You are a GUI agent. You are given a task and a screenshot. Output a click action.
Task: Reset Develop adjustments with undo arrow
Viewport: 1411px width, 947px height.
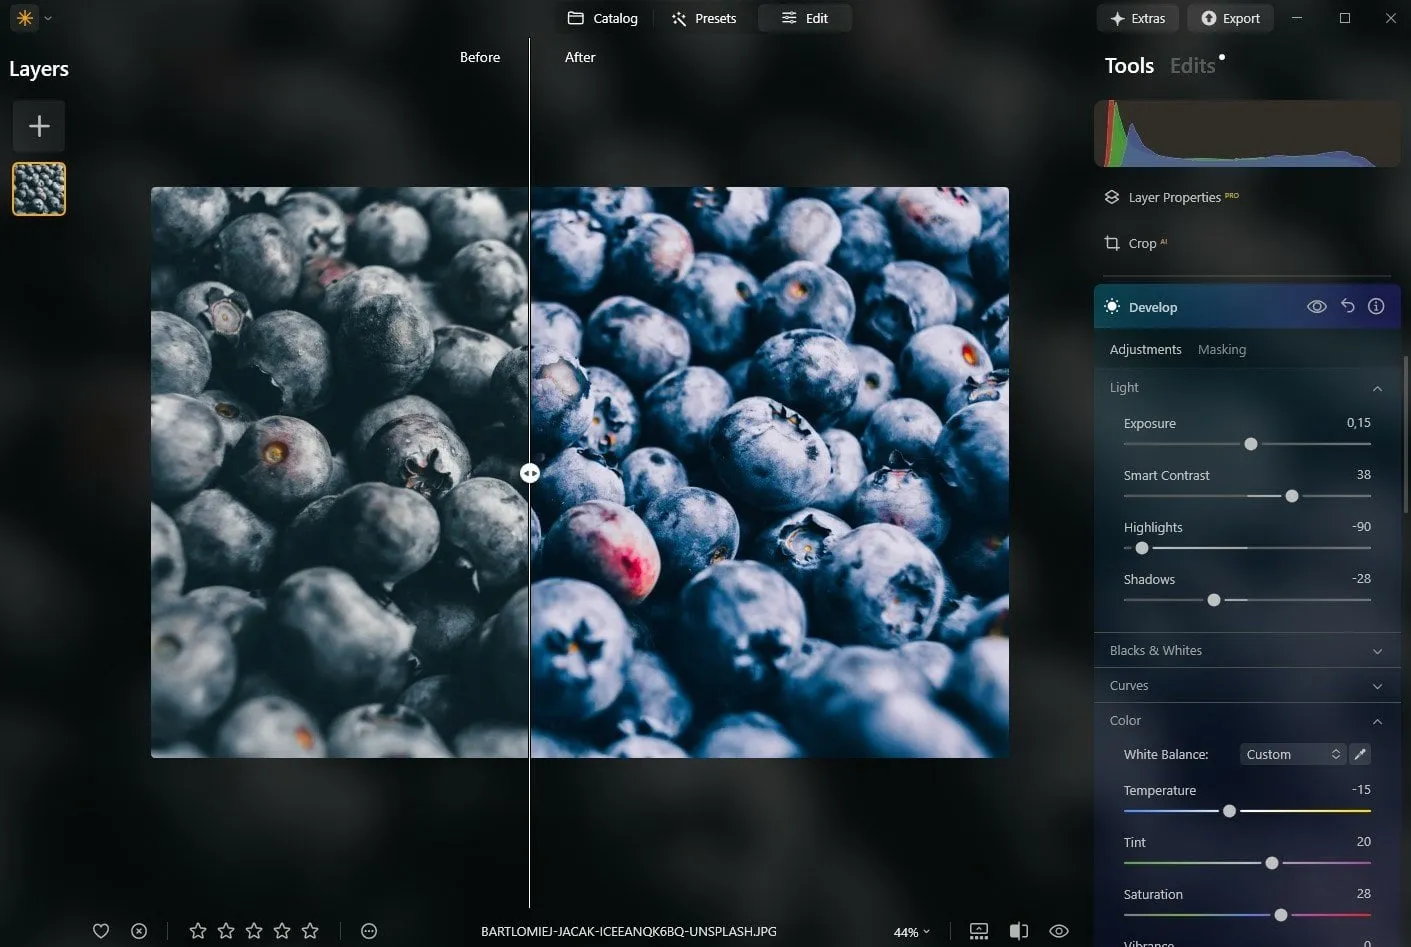pos(1348,307)
